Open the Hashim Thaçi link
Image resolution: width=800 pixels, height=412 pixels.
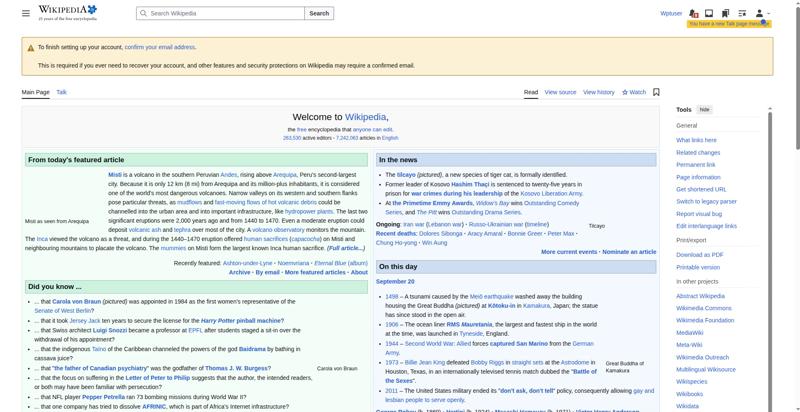tap(470, 184)
